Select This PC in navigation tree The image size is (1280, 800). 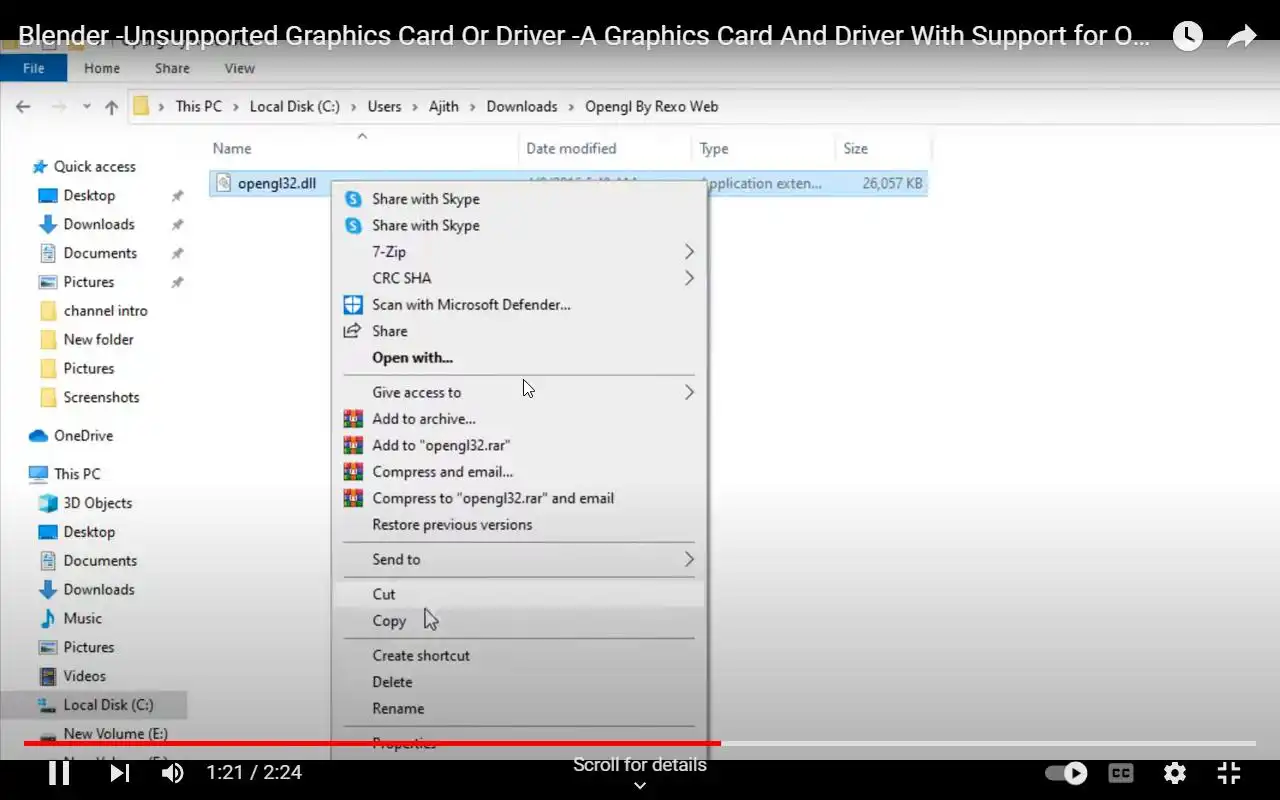click(77, 474)
